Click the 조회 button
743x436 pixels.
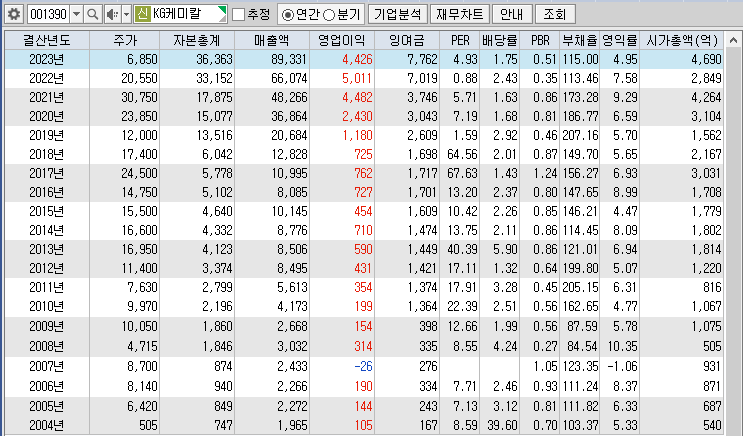pos(555,14)
